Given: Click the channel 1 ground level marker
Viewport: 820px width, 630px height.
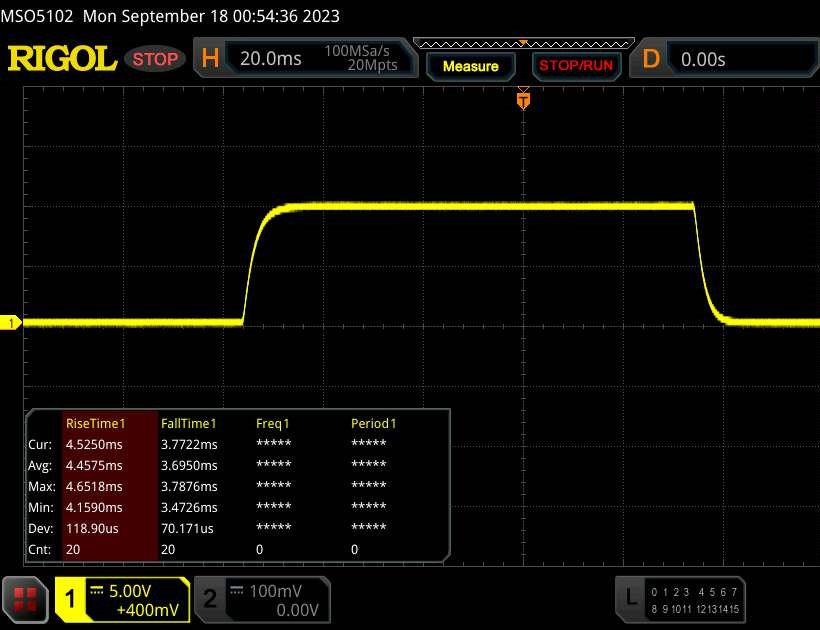Looking at the screenshot, I should tap(13, 323).
